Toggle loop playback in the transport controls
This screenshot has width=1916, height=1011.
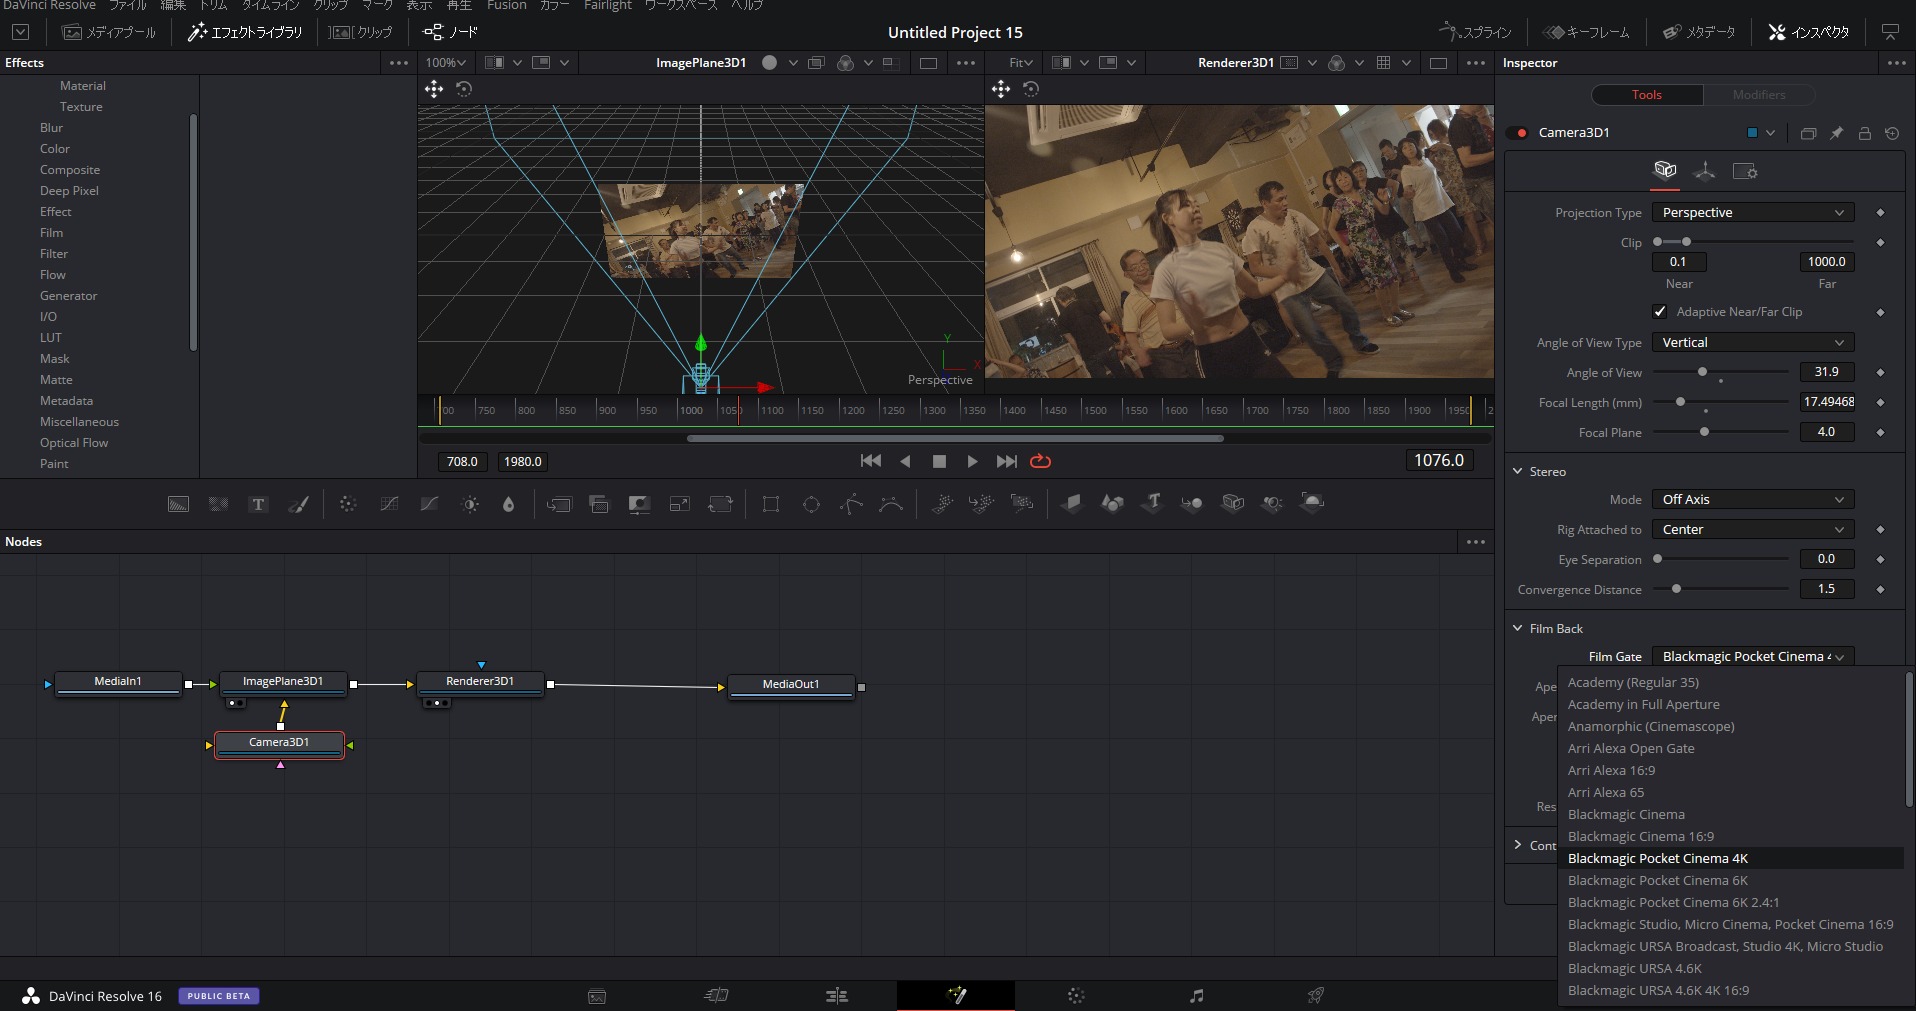1040,461
